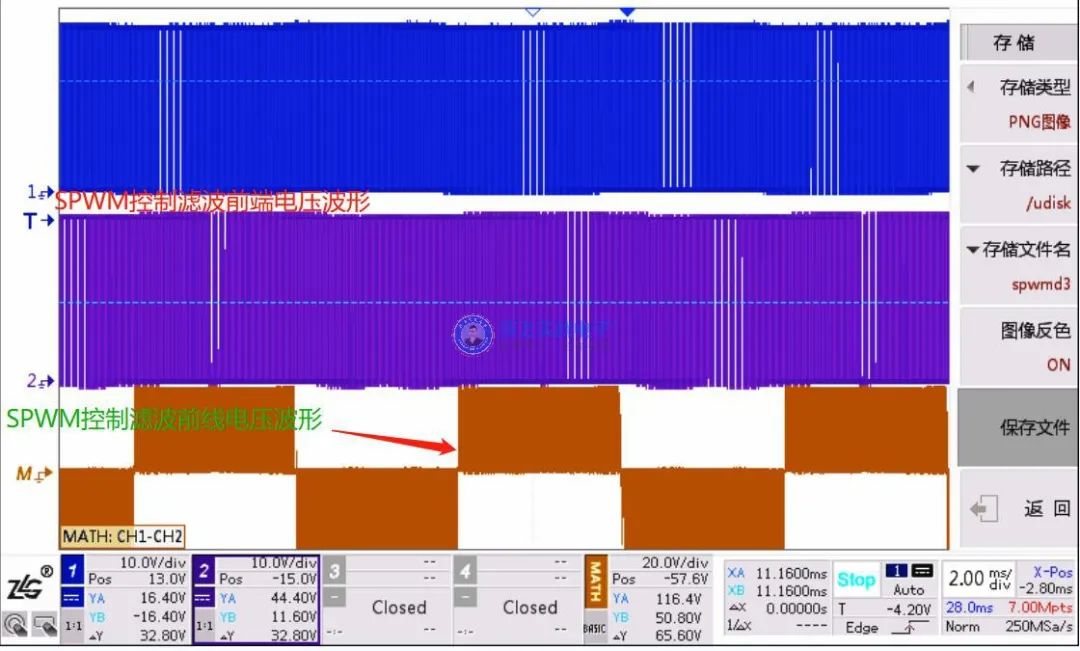The width and height of the screenshot is (1080, 651).
Task: Click the filled trigger position triangle
Action: click(x=627, y=12)
